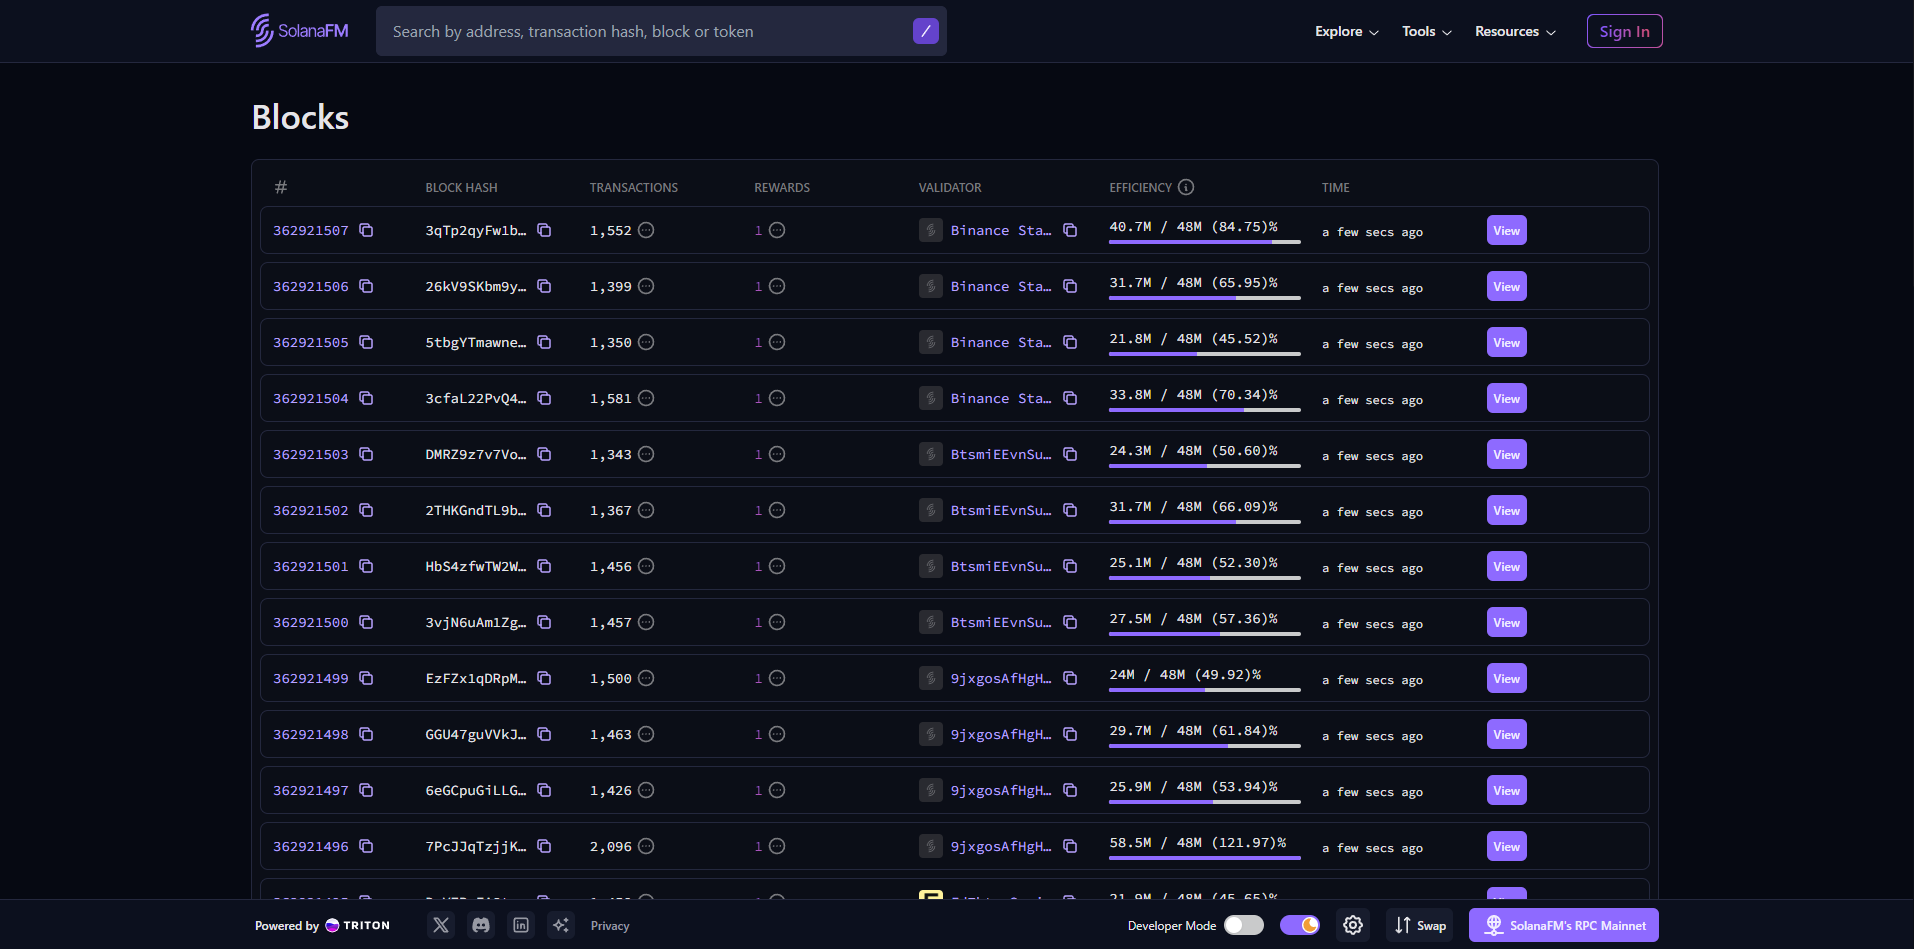Screen dimensions: 1914x949
Task: Enable Developer Mode toggle
Action: pyautogui.click(x=1243, y=925)
